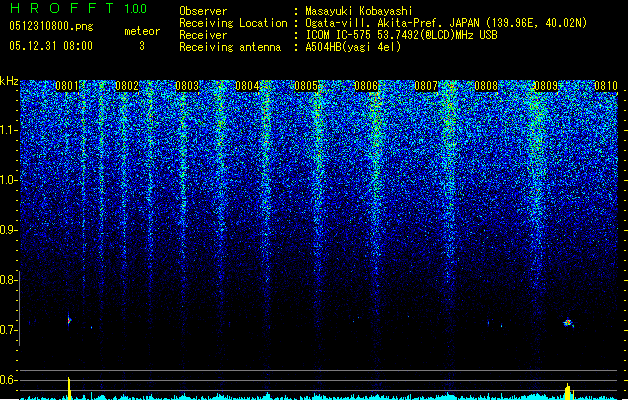The width and height of the screenshot is (629, 400).
Task: Click the 'meteor' count label
Action: pyautogui.click(x=142, y=31)
